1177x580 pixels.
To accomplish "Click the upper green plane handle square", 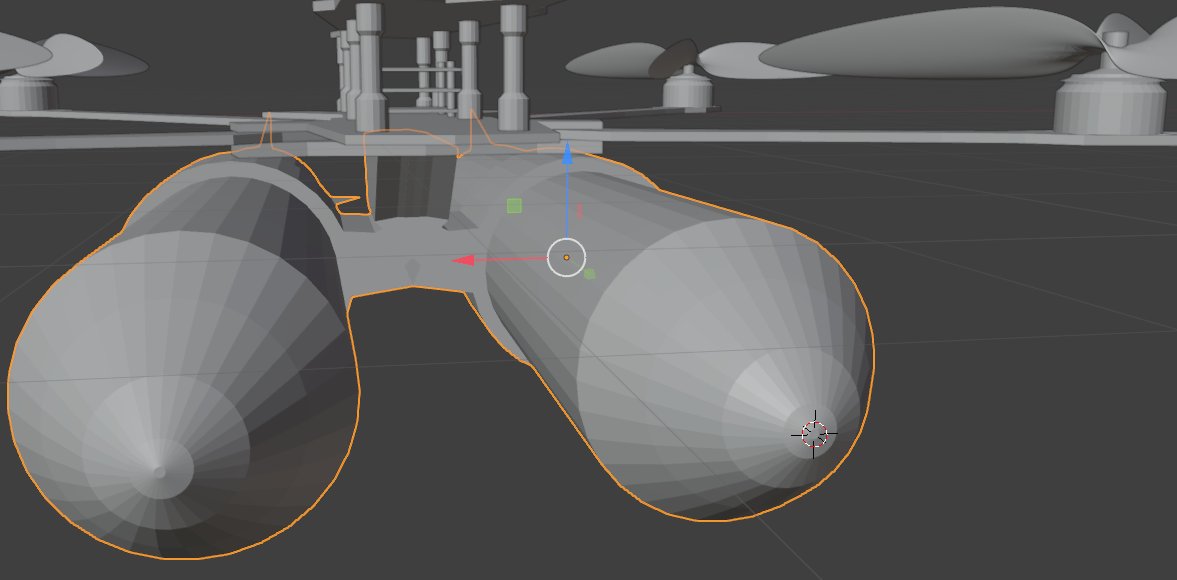I will pos(514,205).
